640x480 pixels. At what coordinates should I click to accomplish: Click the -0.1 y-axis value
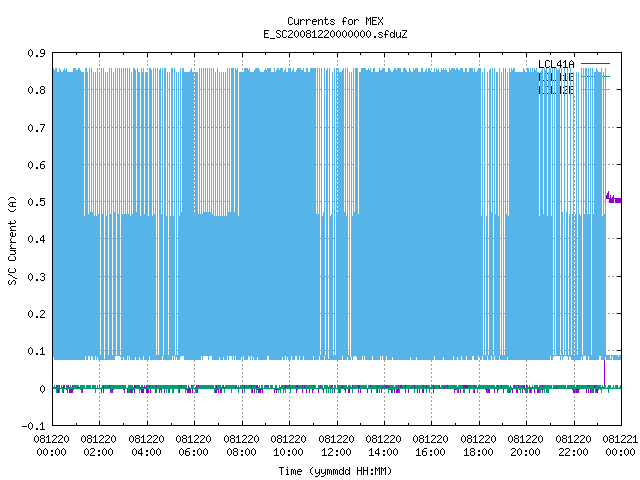pyautogui.click(x=33, y=426)
